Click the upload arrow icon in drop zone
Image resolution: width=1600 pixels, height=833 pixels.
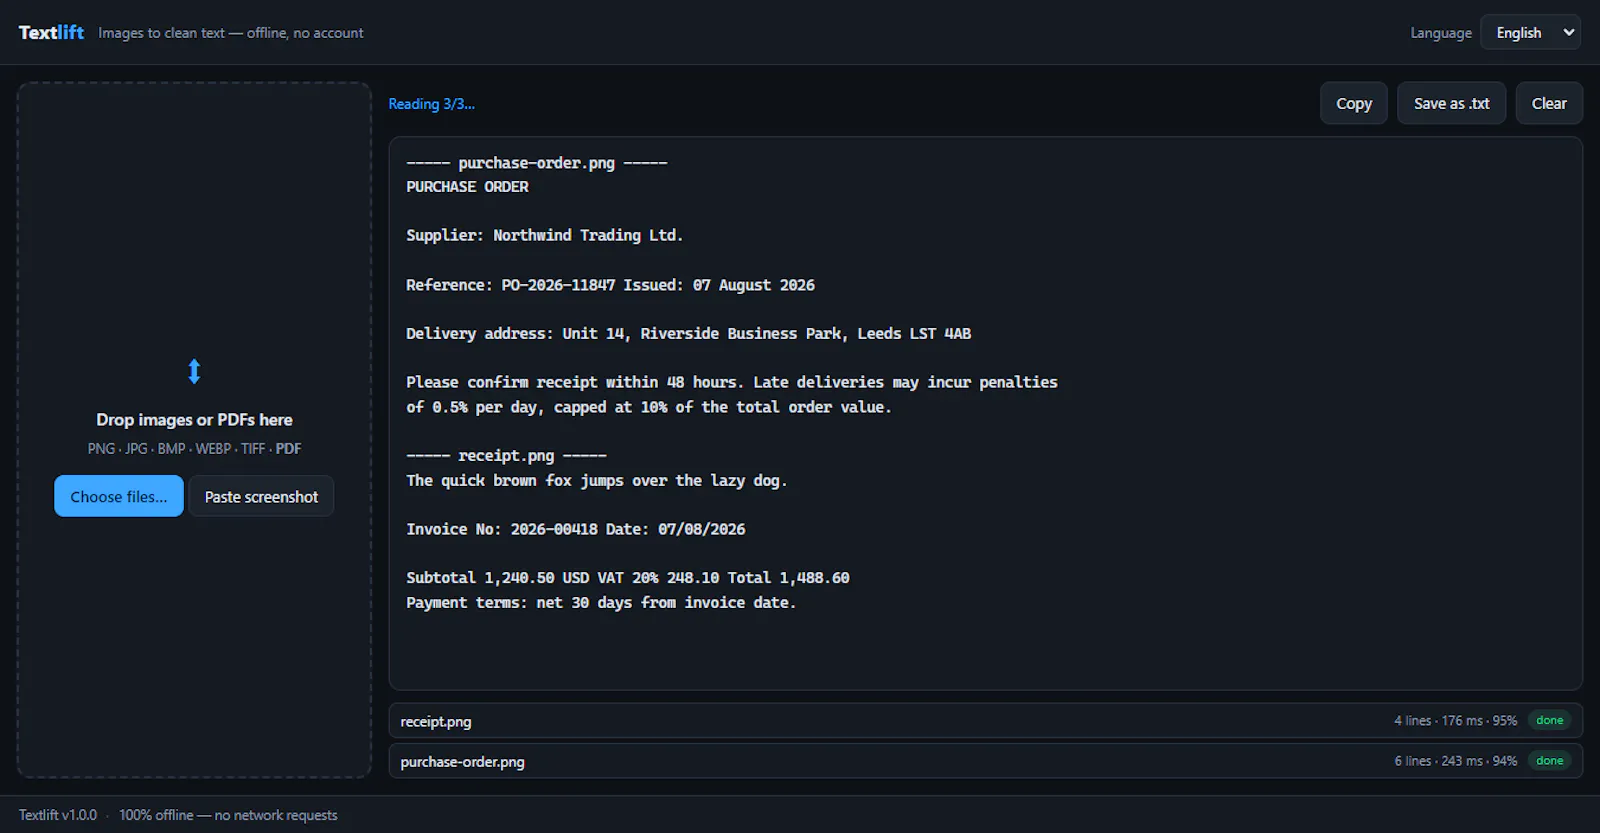point(194,372)
